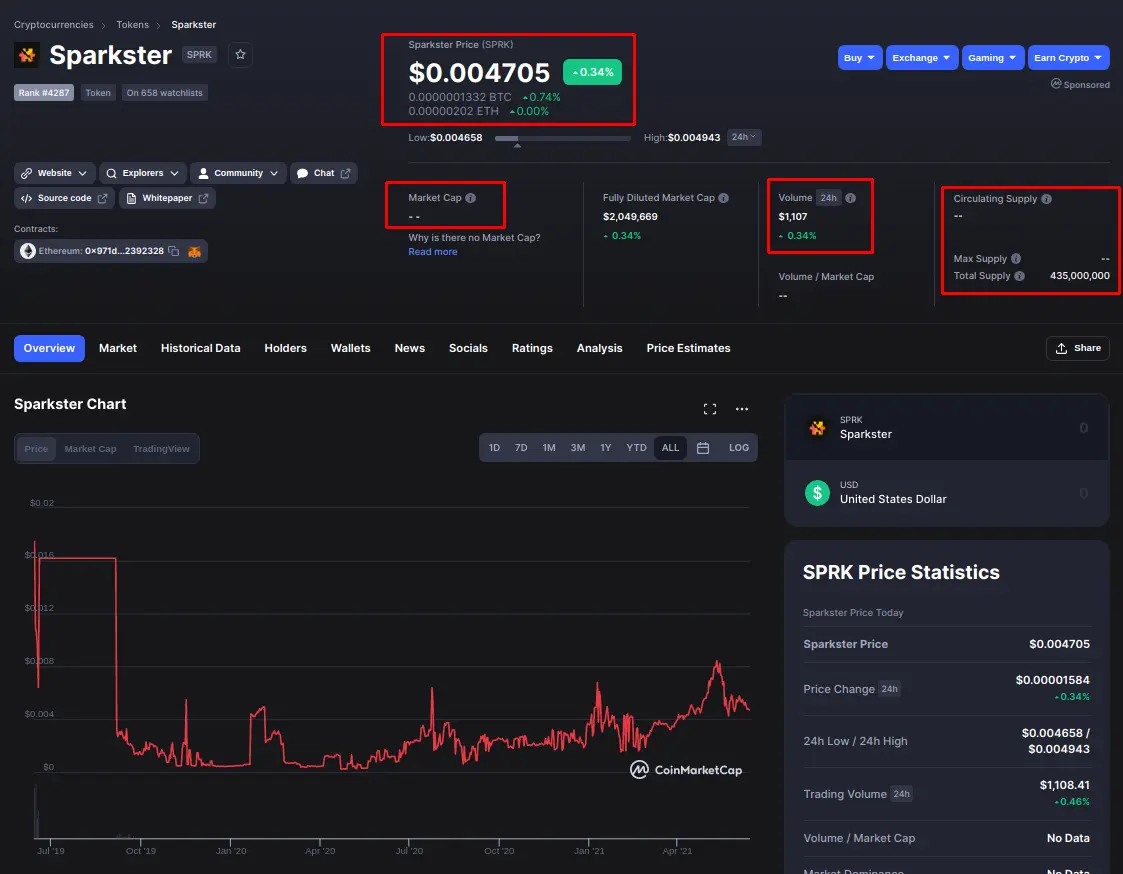Add token to MetaMask via fox icon
The height and width of the screenshot is (874, 1123).
pyautogui.click(x=194, y=251)
